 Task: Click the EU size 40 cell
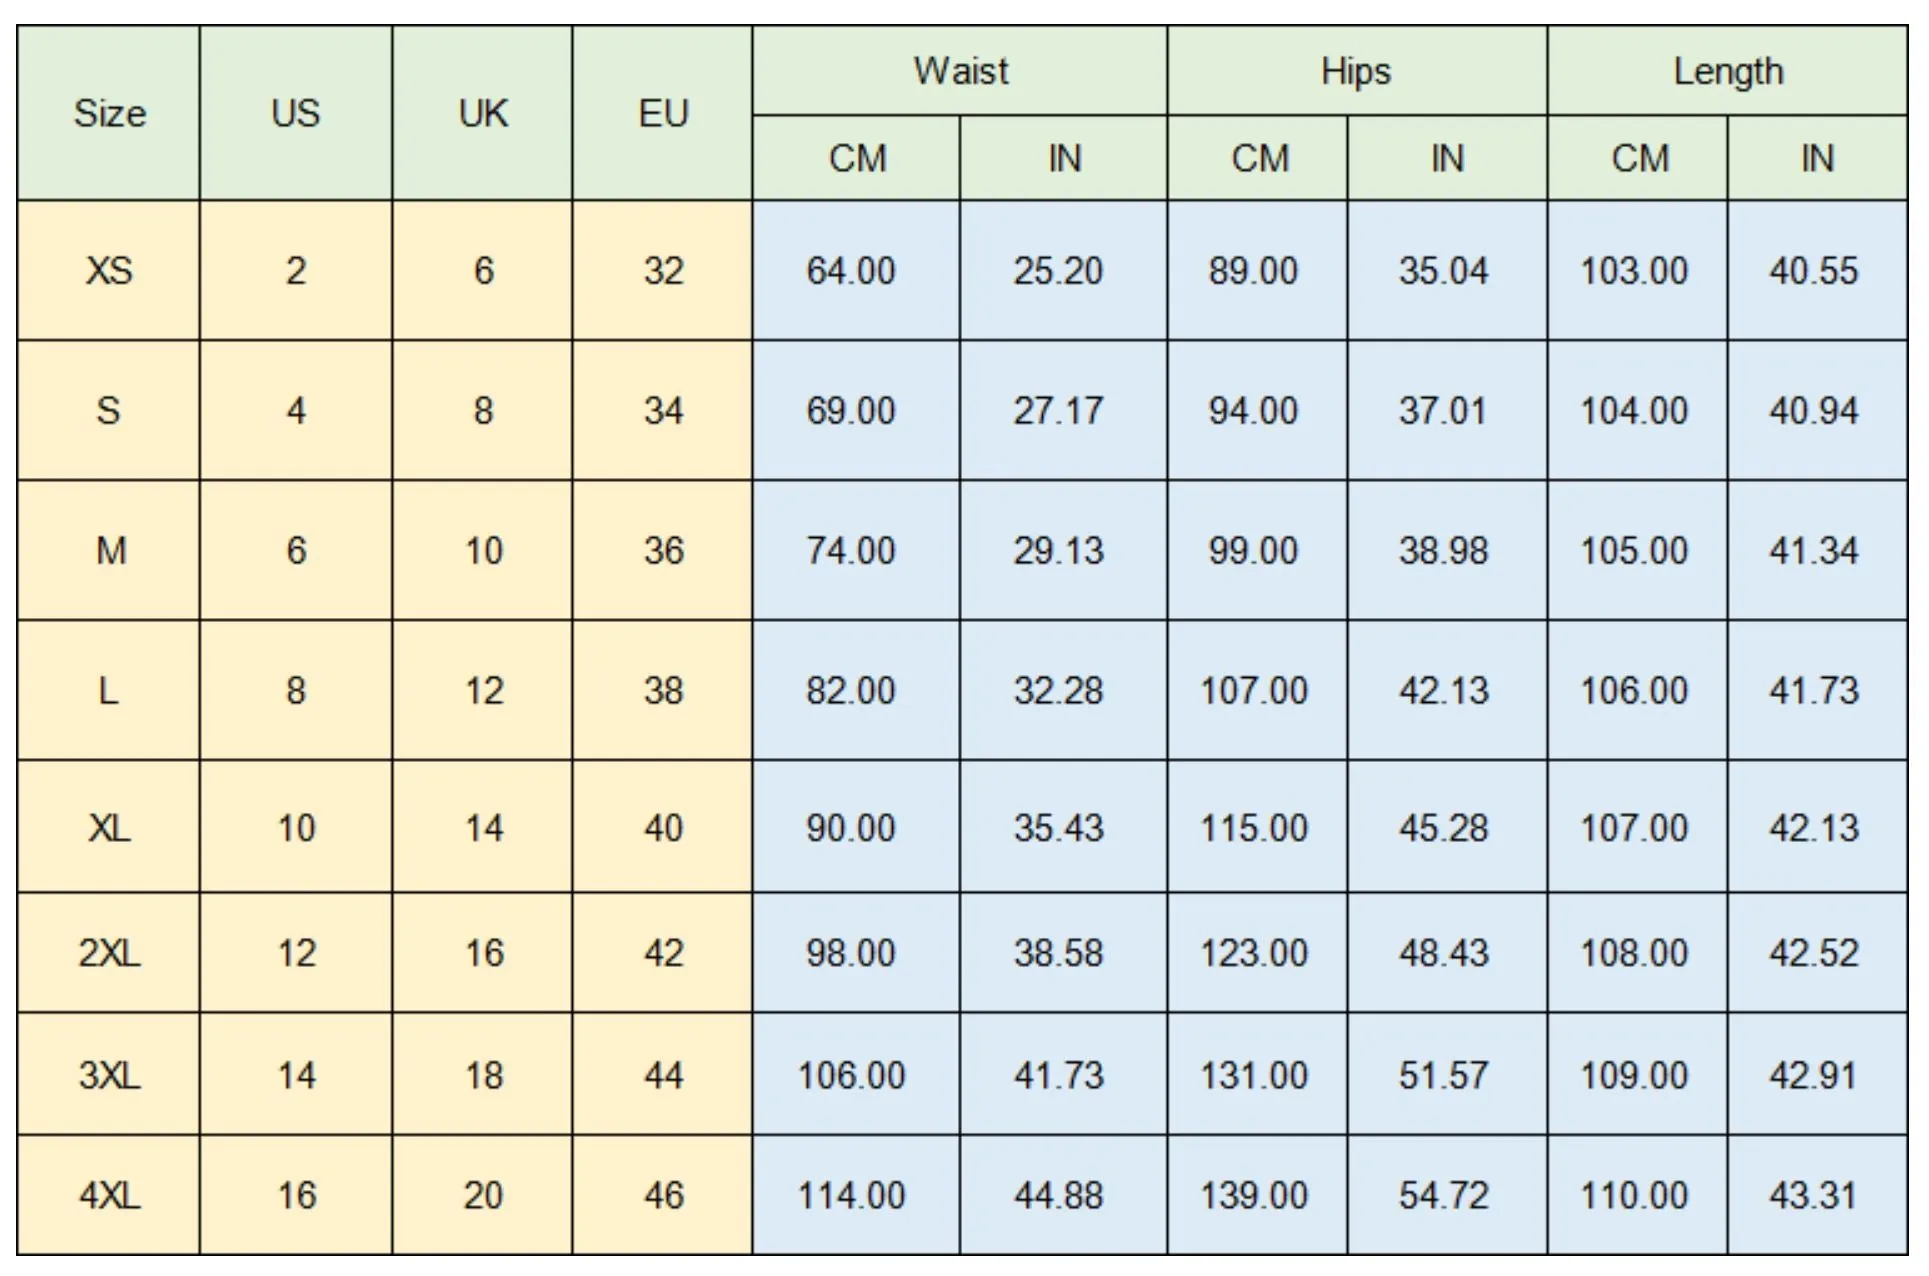[x=663, y=827]
